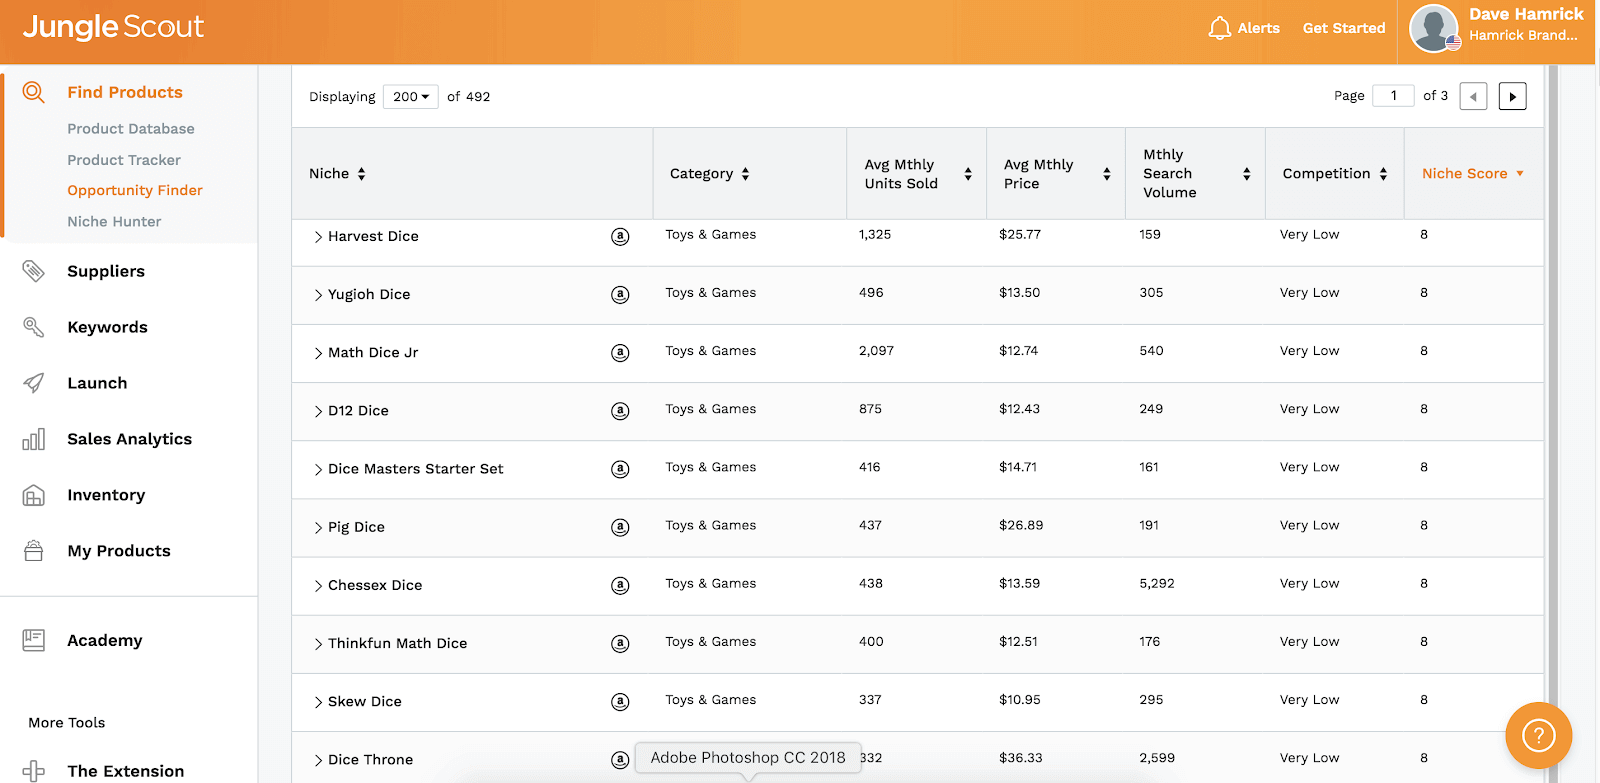The image size is (1600, 783).
Task: Sort by Competition column header
Action: pyautogui.click(x=1335, y=174)
